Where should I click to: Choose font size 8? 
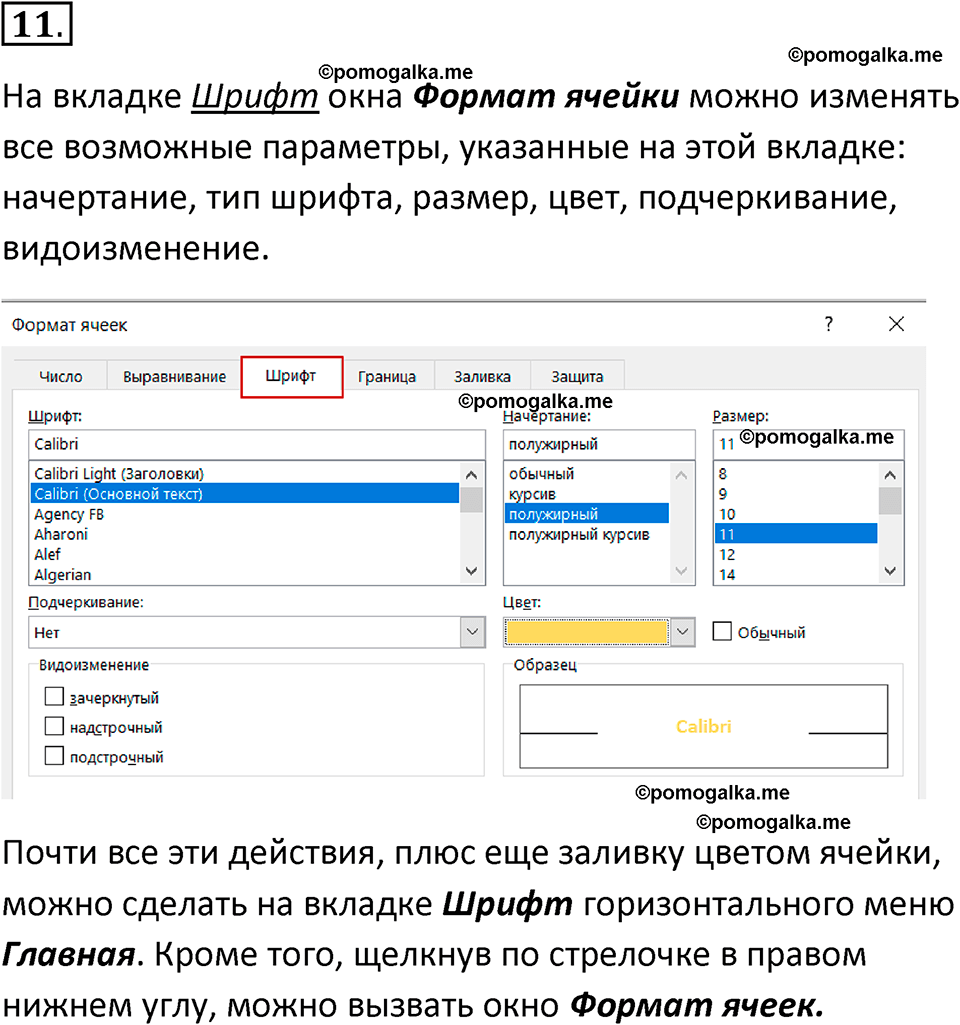click(x=796, y=473)
